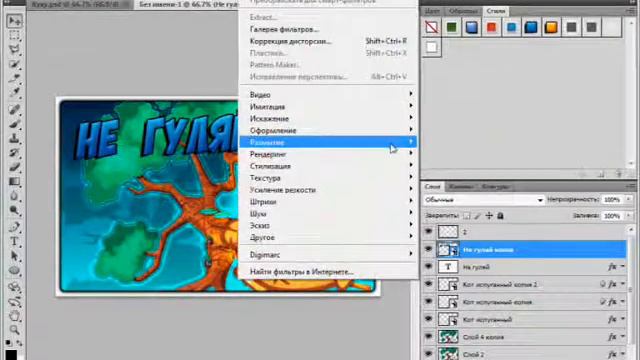
Task: Open the Размытие filter submenu
Action: coord(328,142)
